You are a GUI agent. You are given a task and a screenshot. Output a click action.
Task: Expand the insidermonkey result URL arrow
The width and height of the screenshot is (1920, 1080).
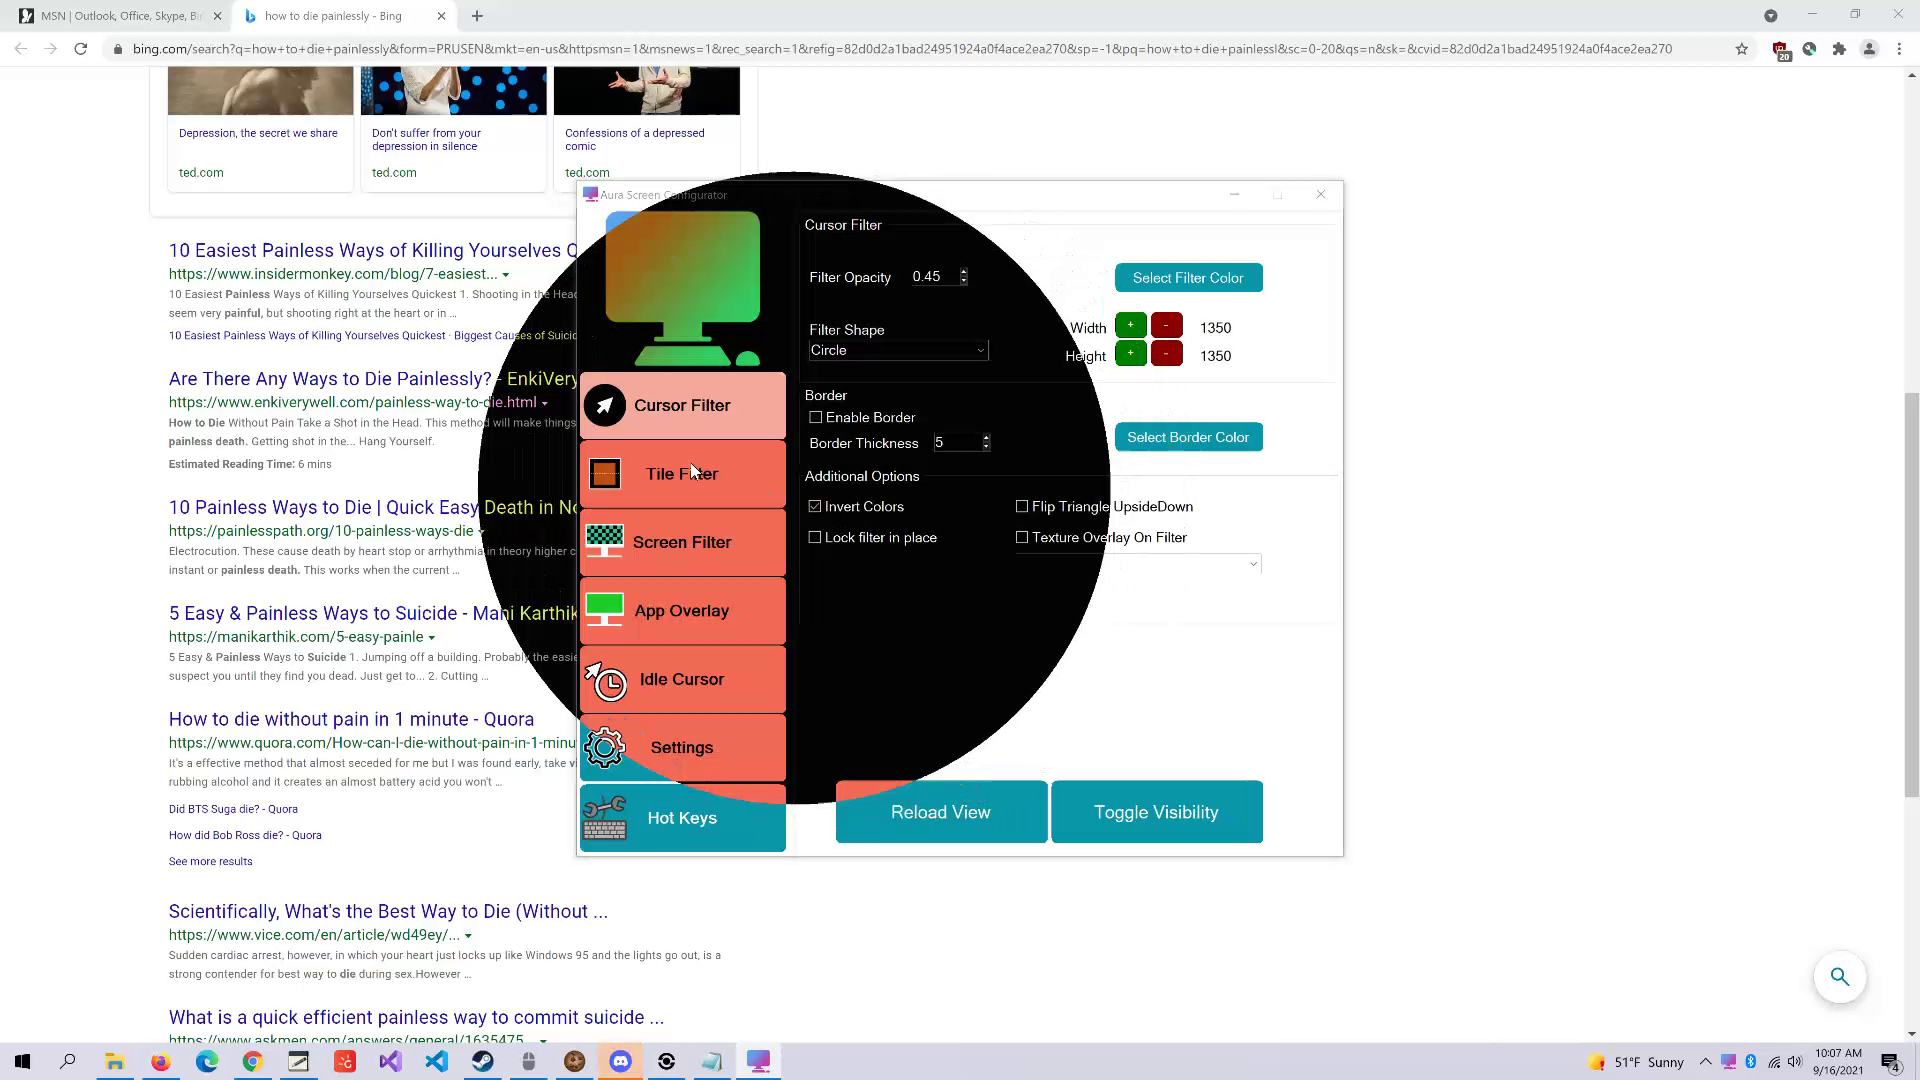[x=506, y=275]
